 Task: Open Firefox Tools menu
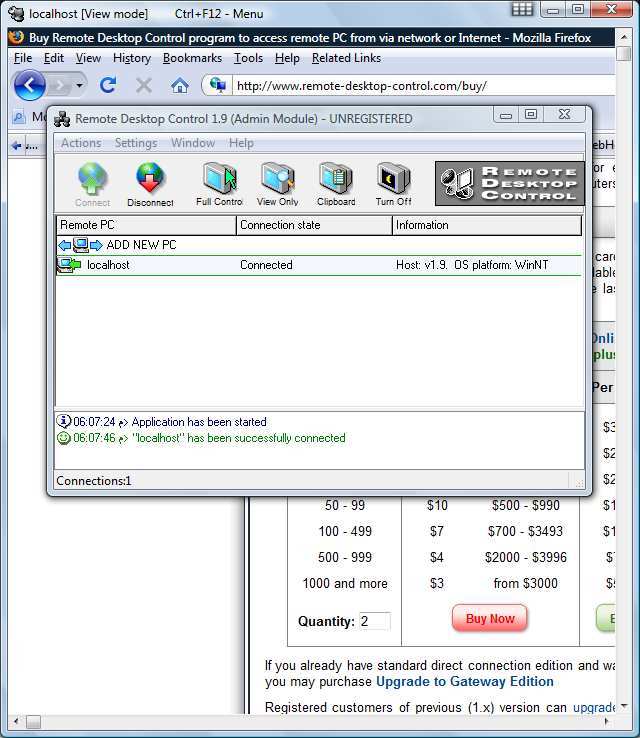[x=248, y=58]
